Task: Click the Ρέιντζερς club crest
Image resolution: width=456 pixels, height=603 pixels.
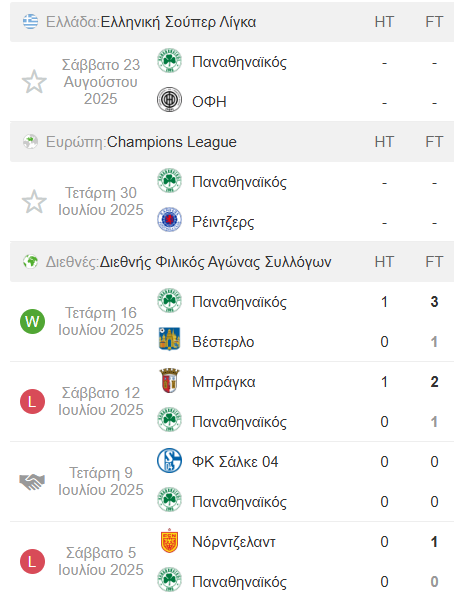Action: (x=169, y=220)
